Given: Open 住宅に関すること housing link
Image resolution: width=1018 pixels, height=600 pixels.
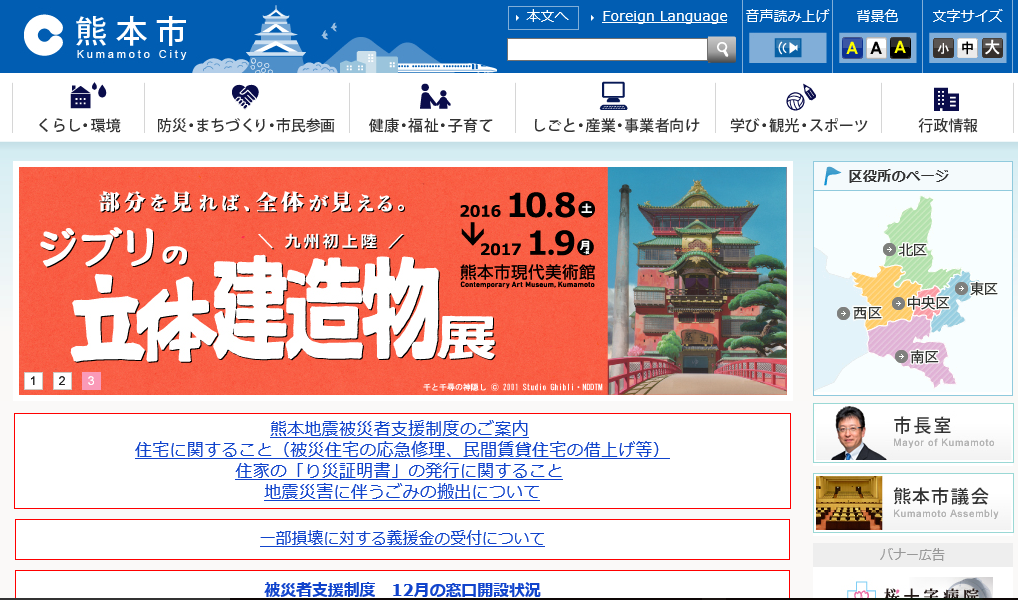Looking at the screenshot, I should [402, 449].
